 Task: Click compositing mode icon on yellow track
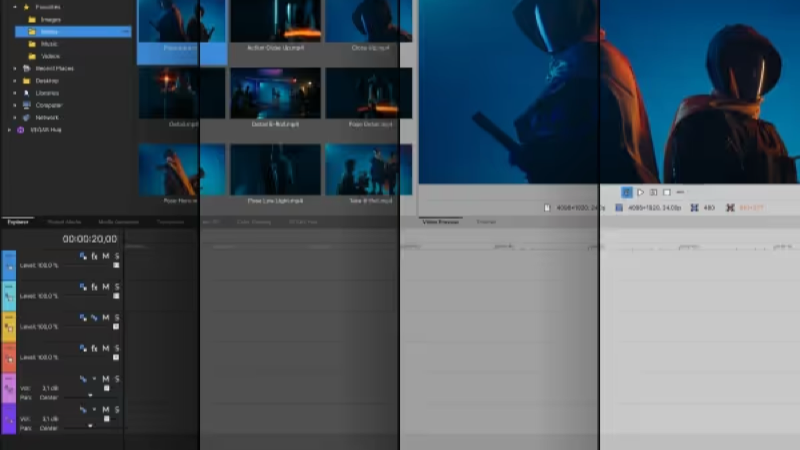pos(83,318)
